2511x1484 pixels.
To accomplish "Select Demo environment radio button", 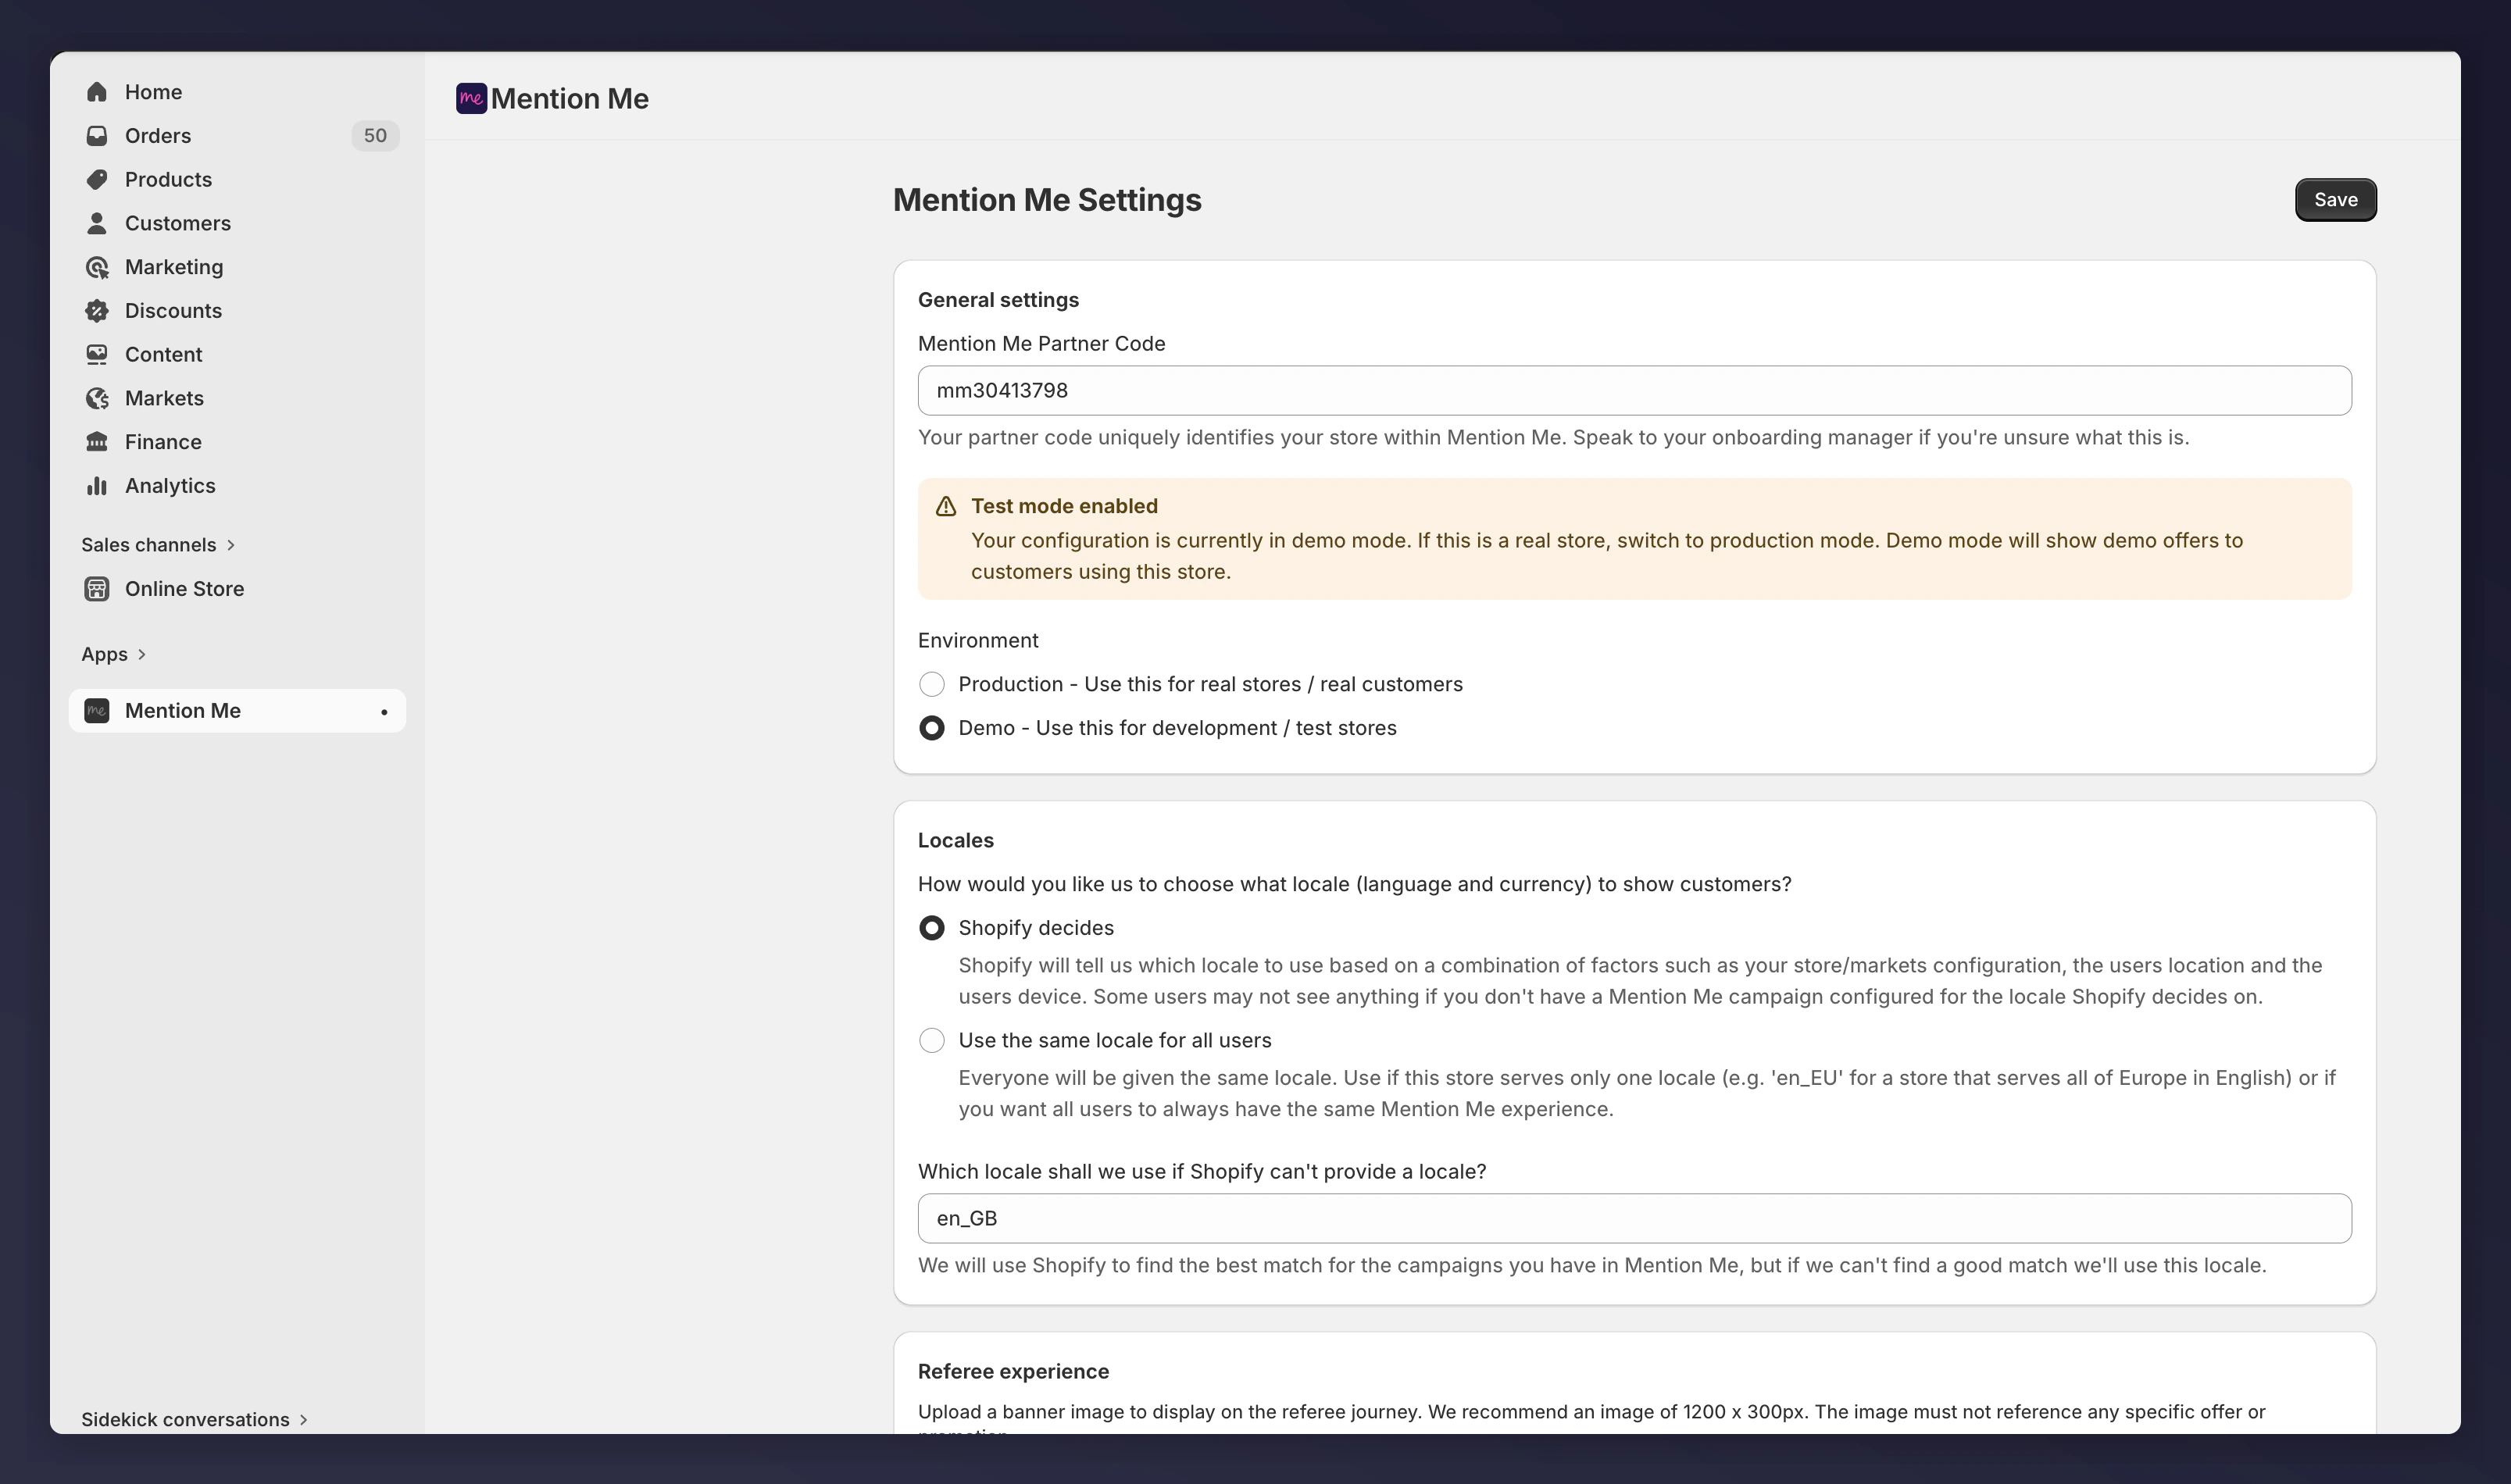I will pyautogui.click(x=931, y=728).
